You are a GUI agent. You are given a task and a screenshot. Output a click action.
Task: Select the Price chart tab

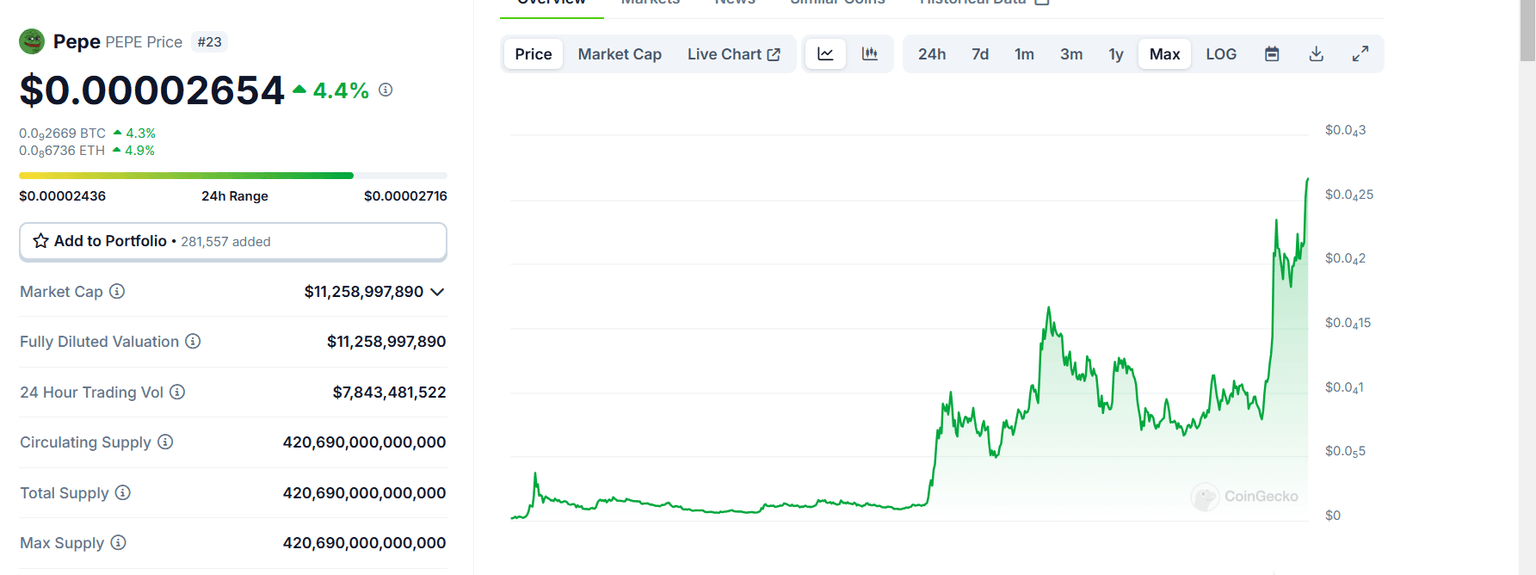533,54
